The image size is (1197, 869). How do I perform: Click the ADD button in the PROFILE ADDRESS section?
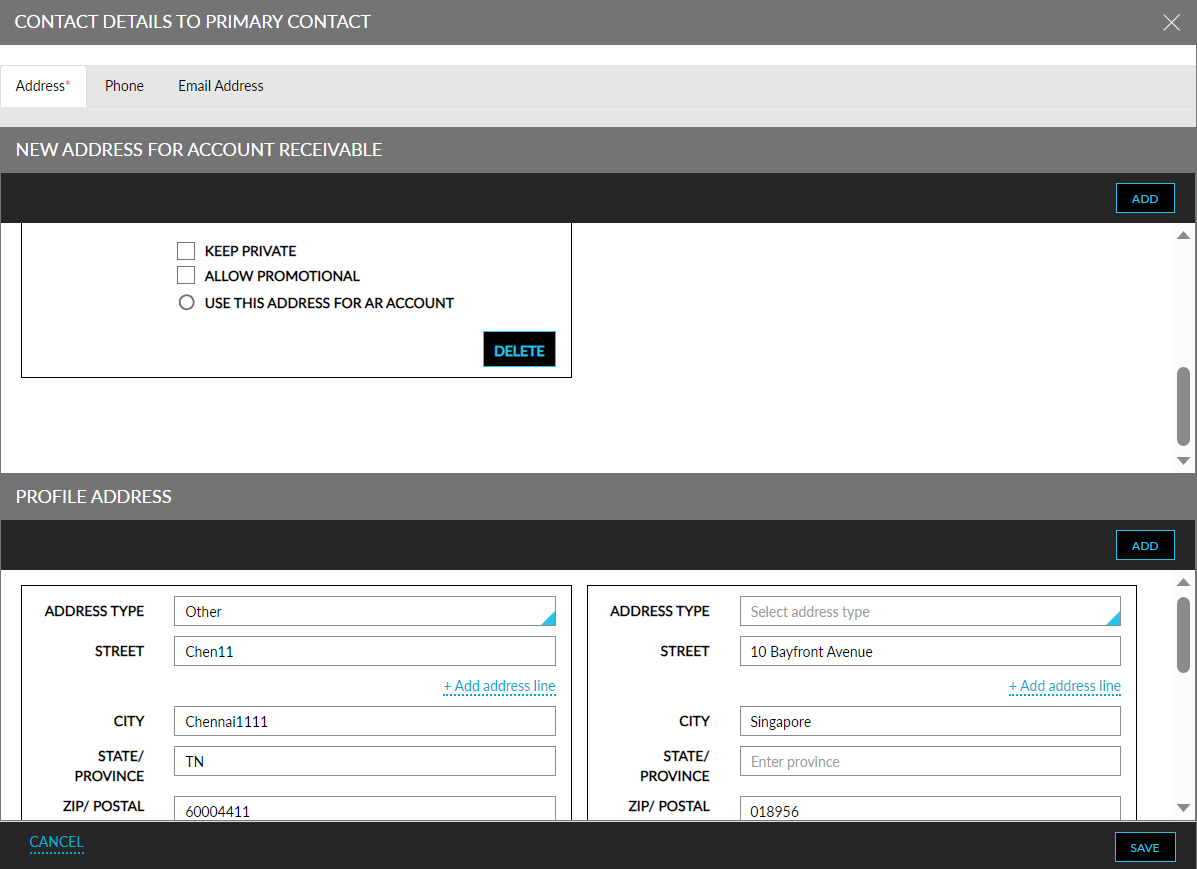1144,544
